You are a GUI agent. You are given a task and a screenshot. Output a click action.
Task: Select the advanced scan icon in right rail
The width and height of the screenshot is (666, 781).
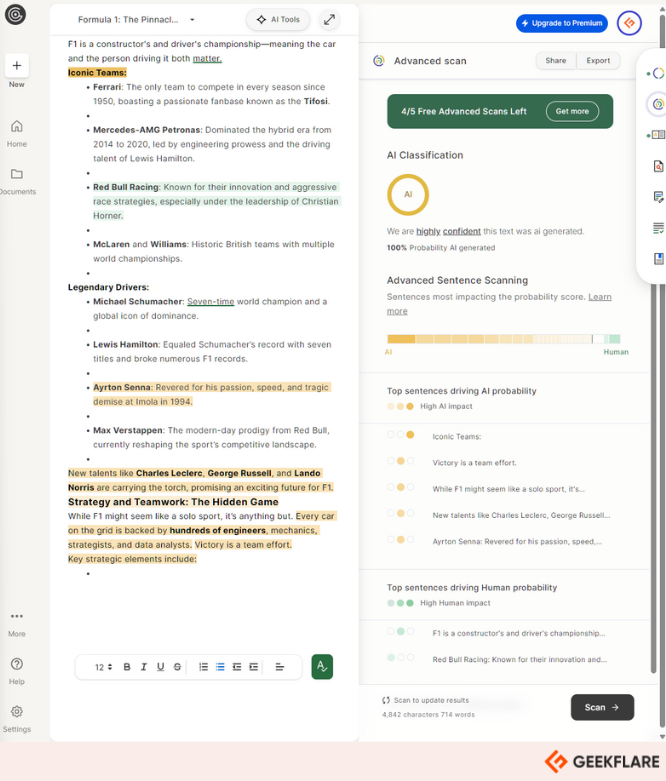(x=658, y=104)
